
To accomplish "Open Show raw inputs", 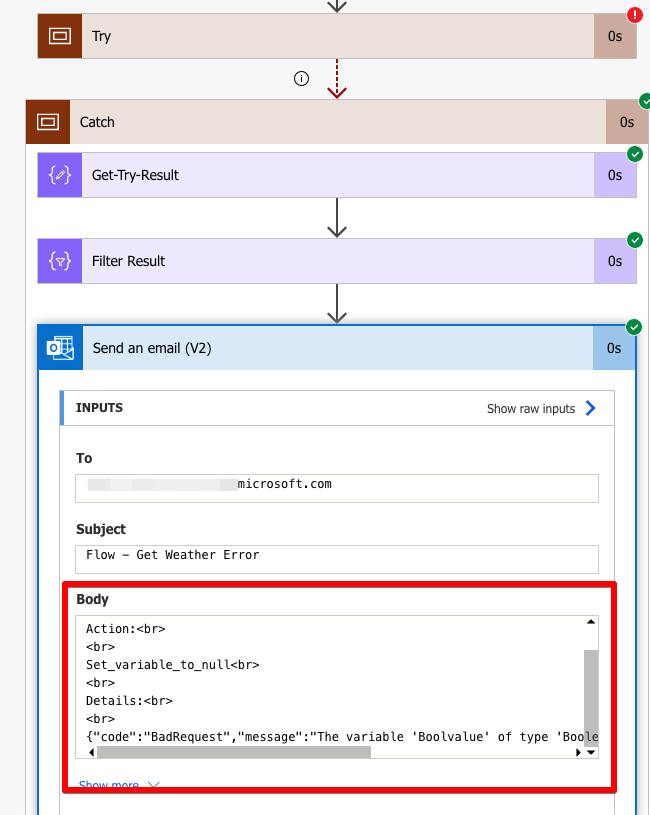I will point(530,409).
